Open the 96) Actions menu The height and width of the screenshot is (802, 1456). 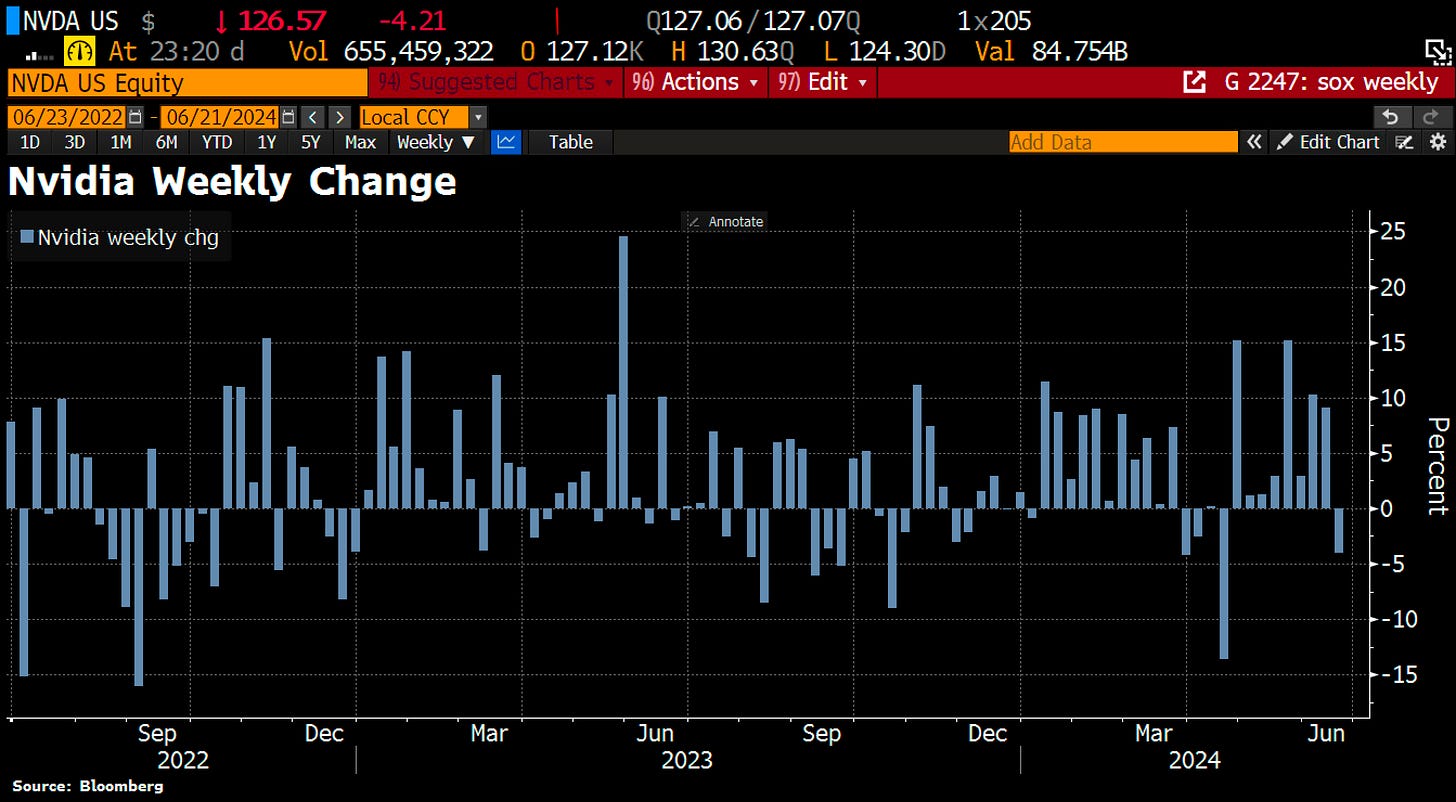pos(696,82)
